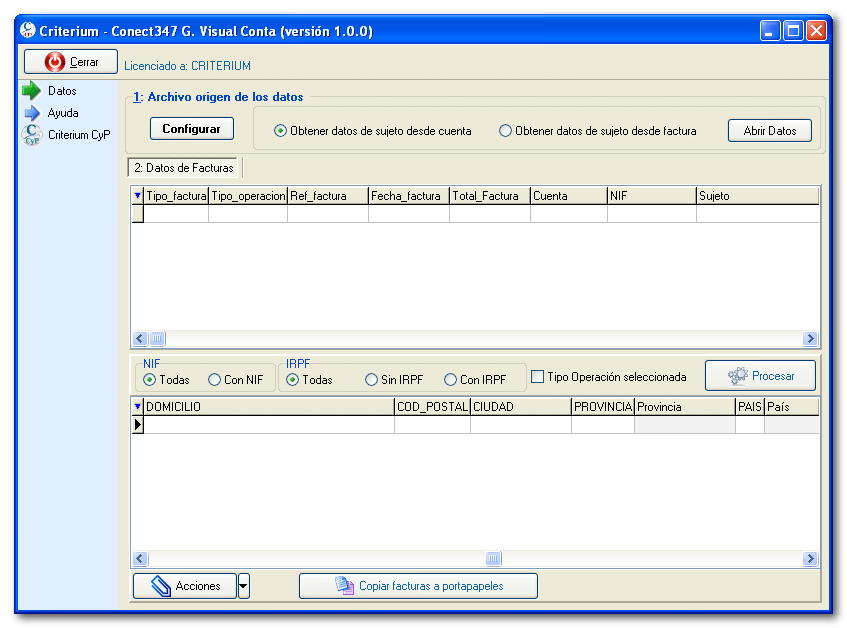The image size is (847, 628).
Task: Click Sujeto column header
Action: [758, 196]
